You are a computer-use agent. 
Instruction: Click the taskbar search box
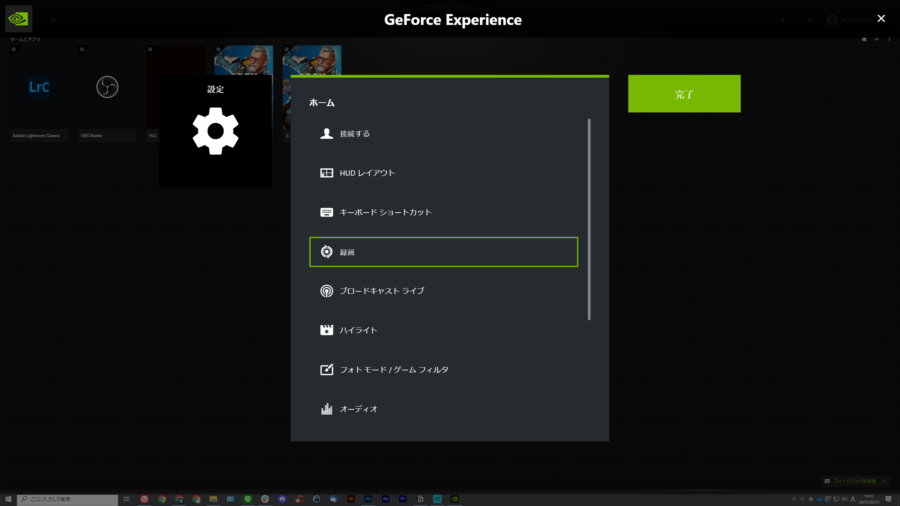[67, 499]
